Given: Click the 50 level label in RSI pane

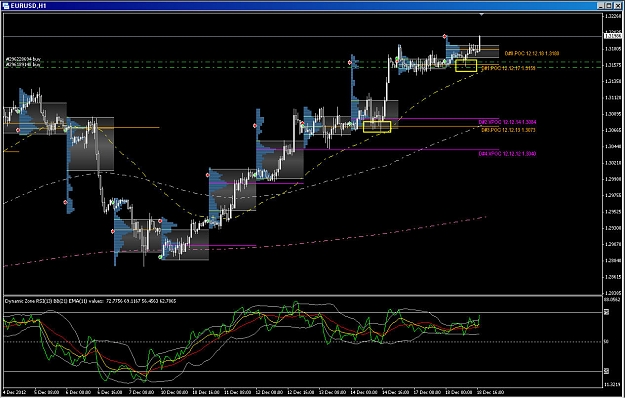Looking at the screenshot, I should point(607,342).
